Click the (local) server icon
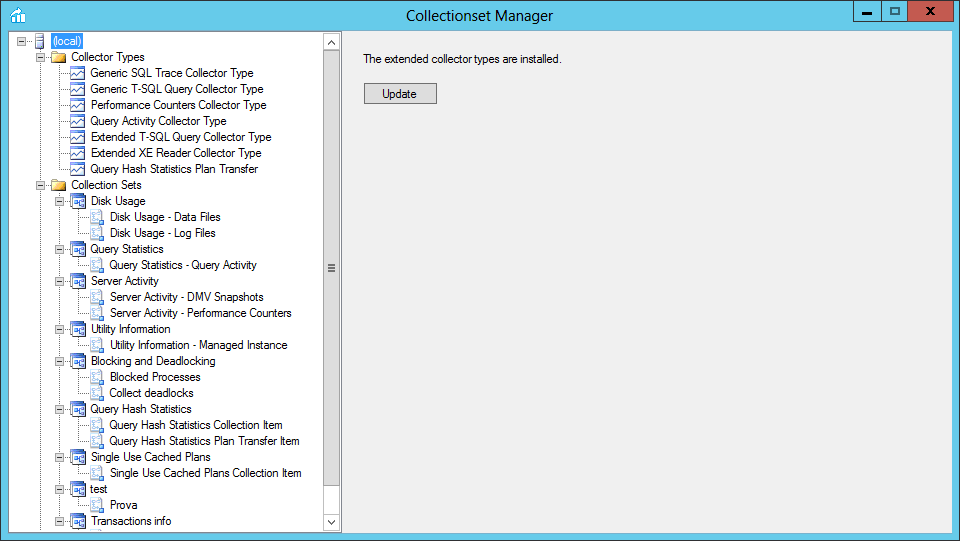The height and width of the screenshot is (541, 960). tap(40, 42)
